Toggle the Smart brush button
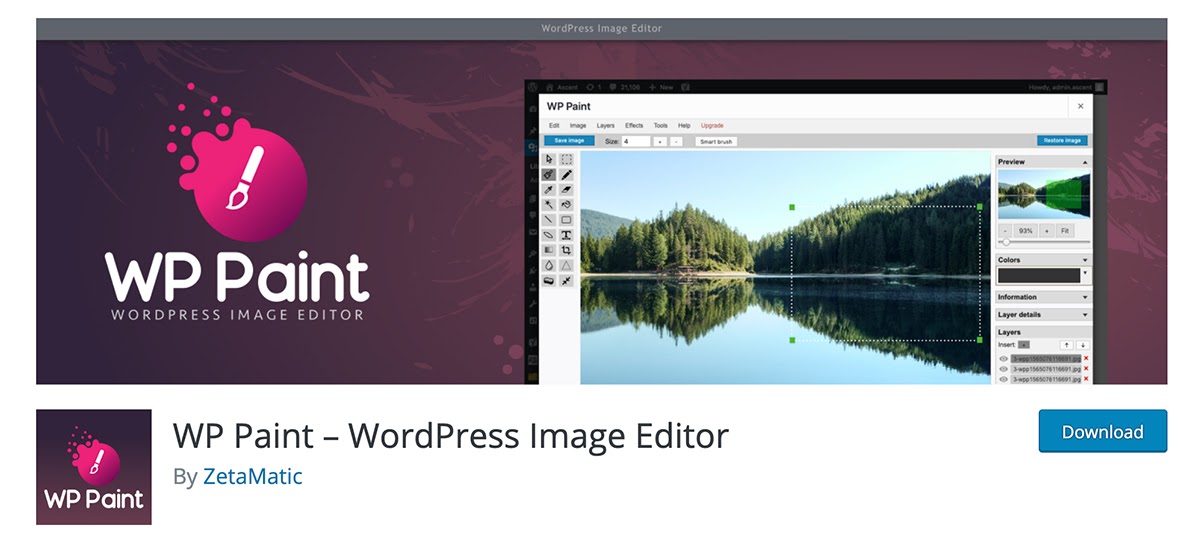This screenshot has height=543, width=1200. tap(716, 142)
